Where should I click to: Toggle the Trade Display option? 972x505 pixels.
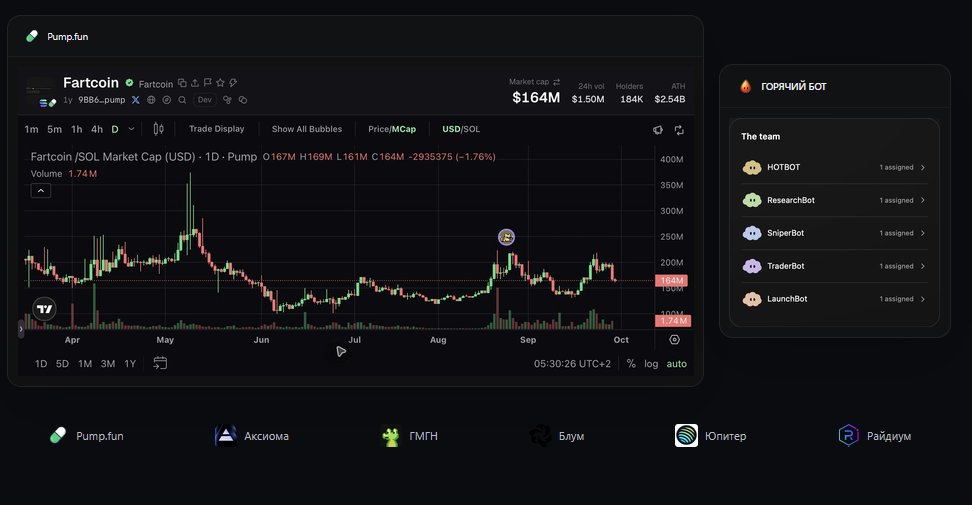tap(216, 129)
